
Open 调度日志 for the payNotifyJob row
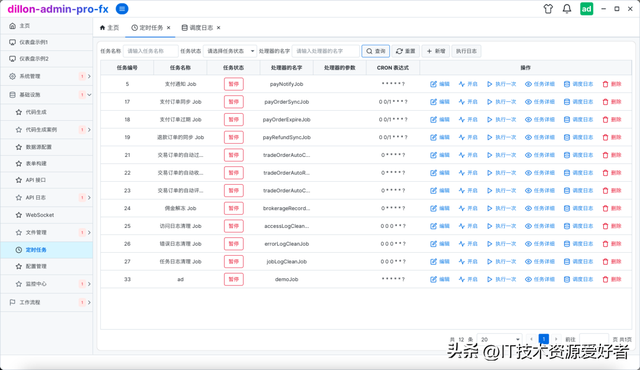coord(578,84)
